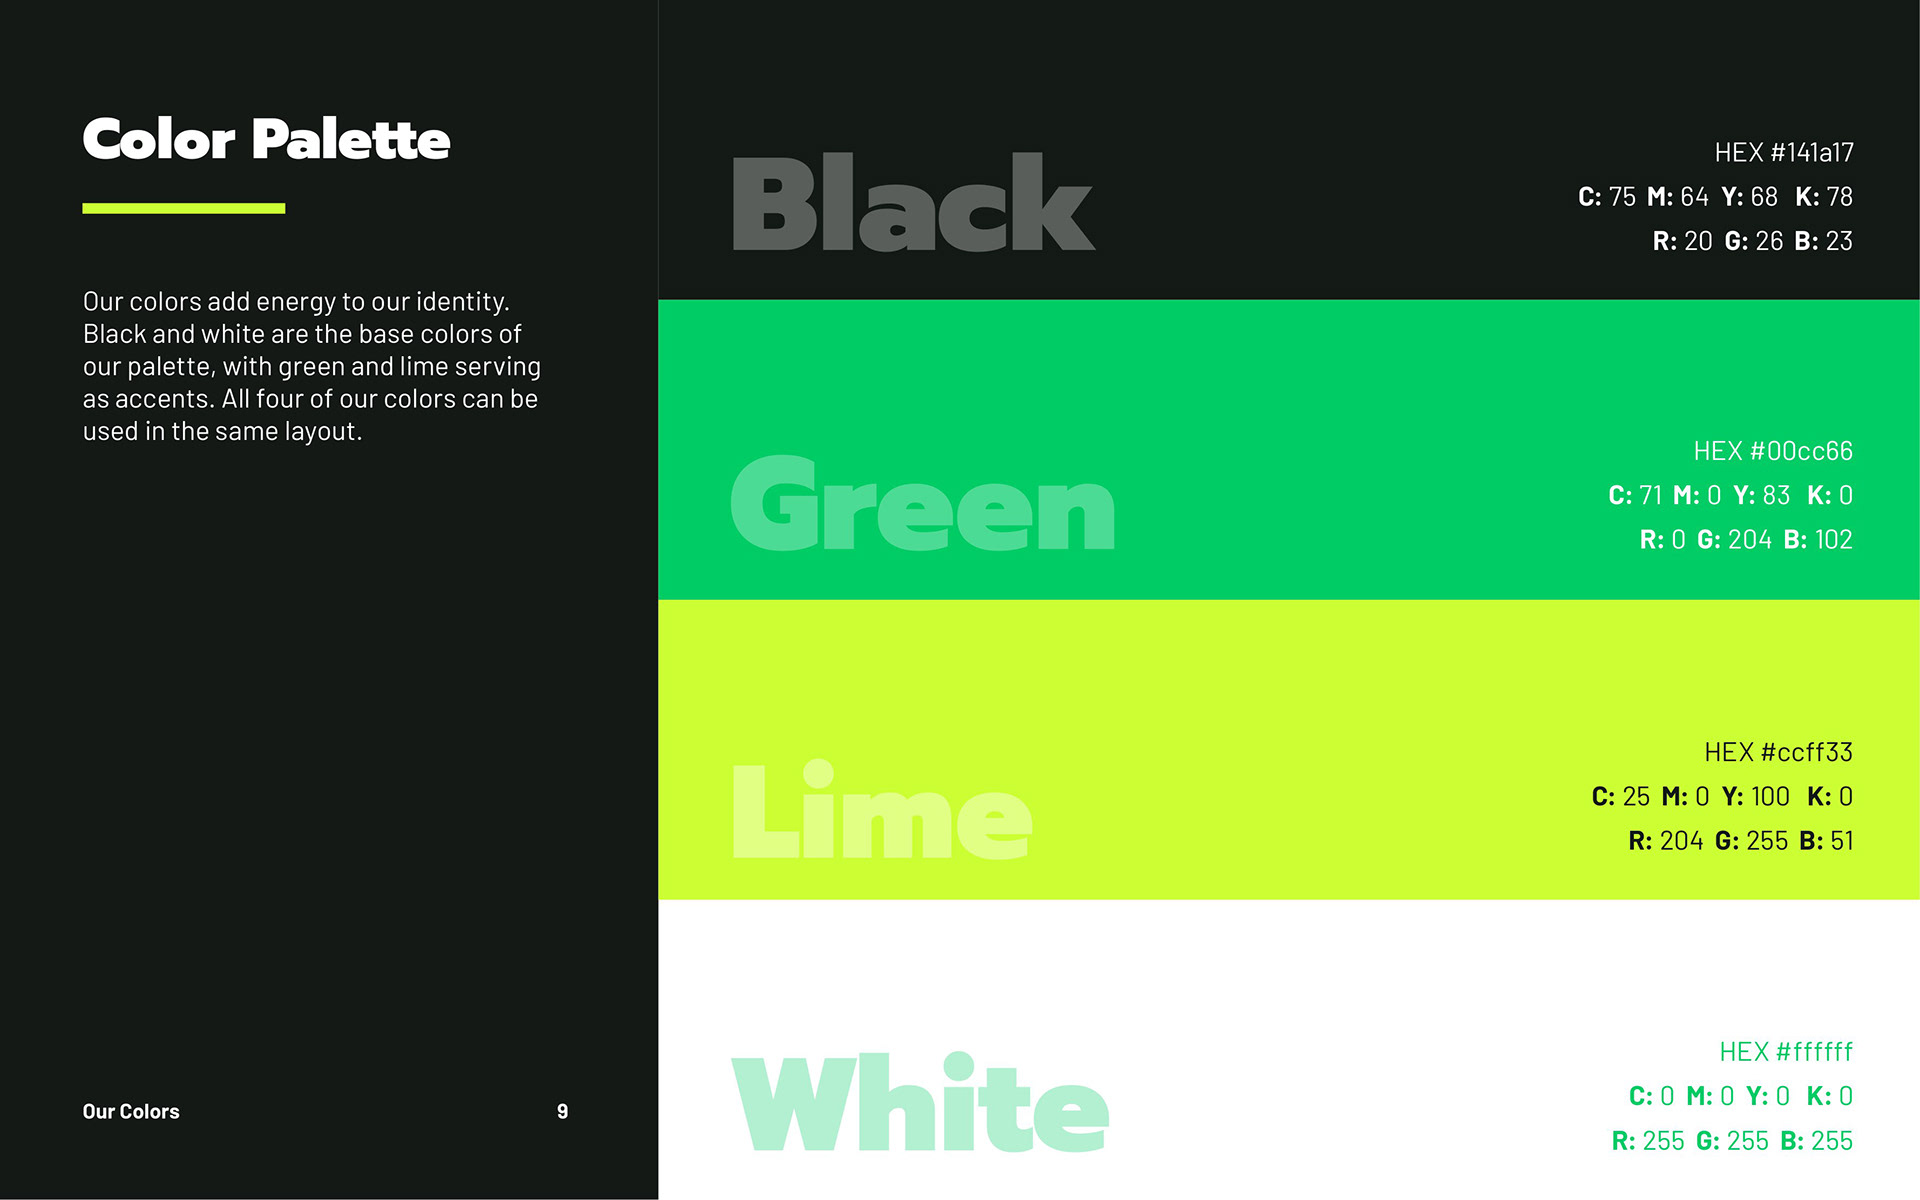Click the large Lime title text
The width and height of the screenshot is (1920, 1200).
[882, 811]
